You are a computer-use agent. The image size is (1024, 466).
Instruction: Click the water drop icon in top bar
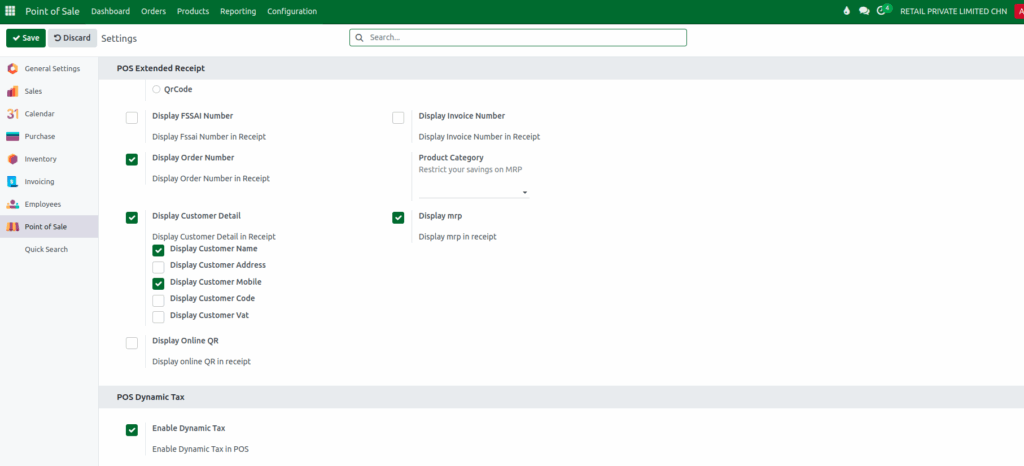847,11
